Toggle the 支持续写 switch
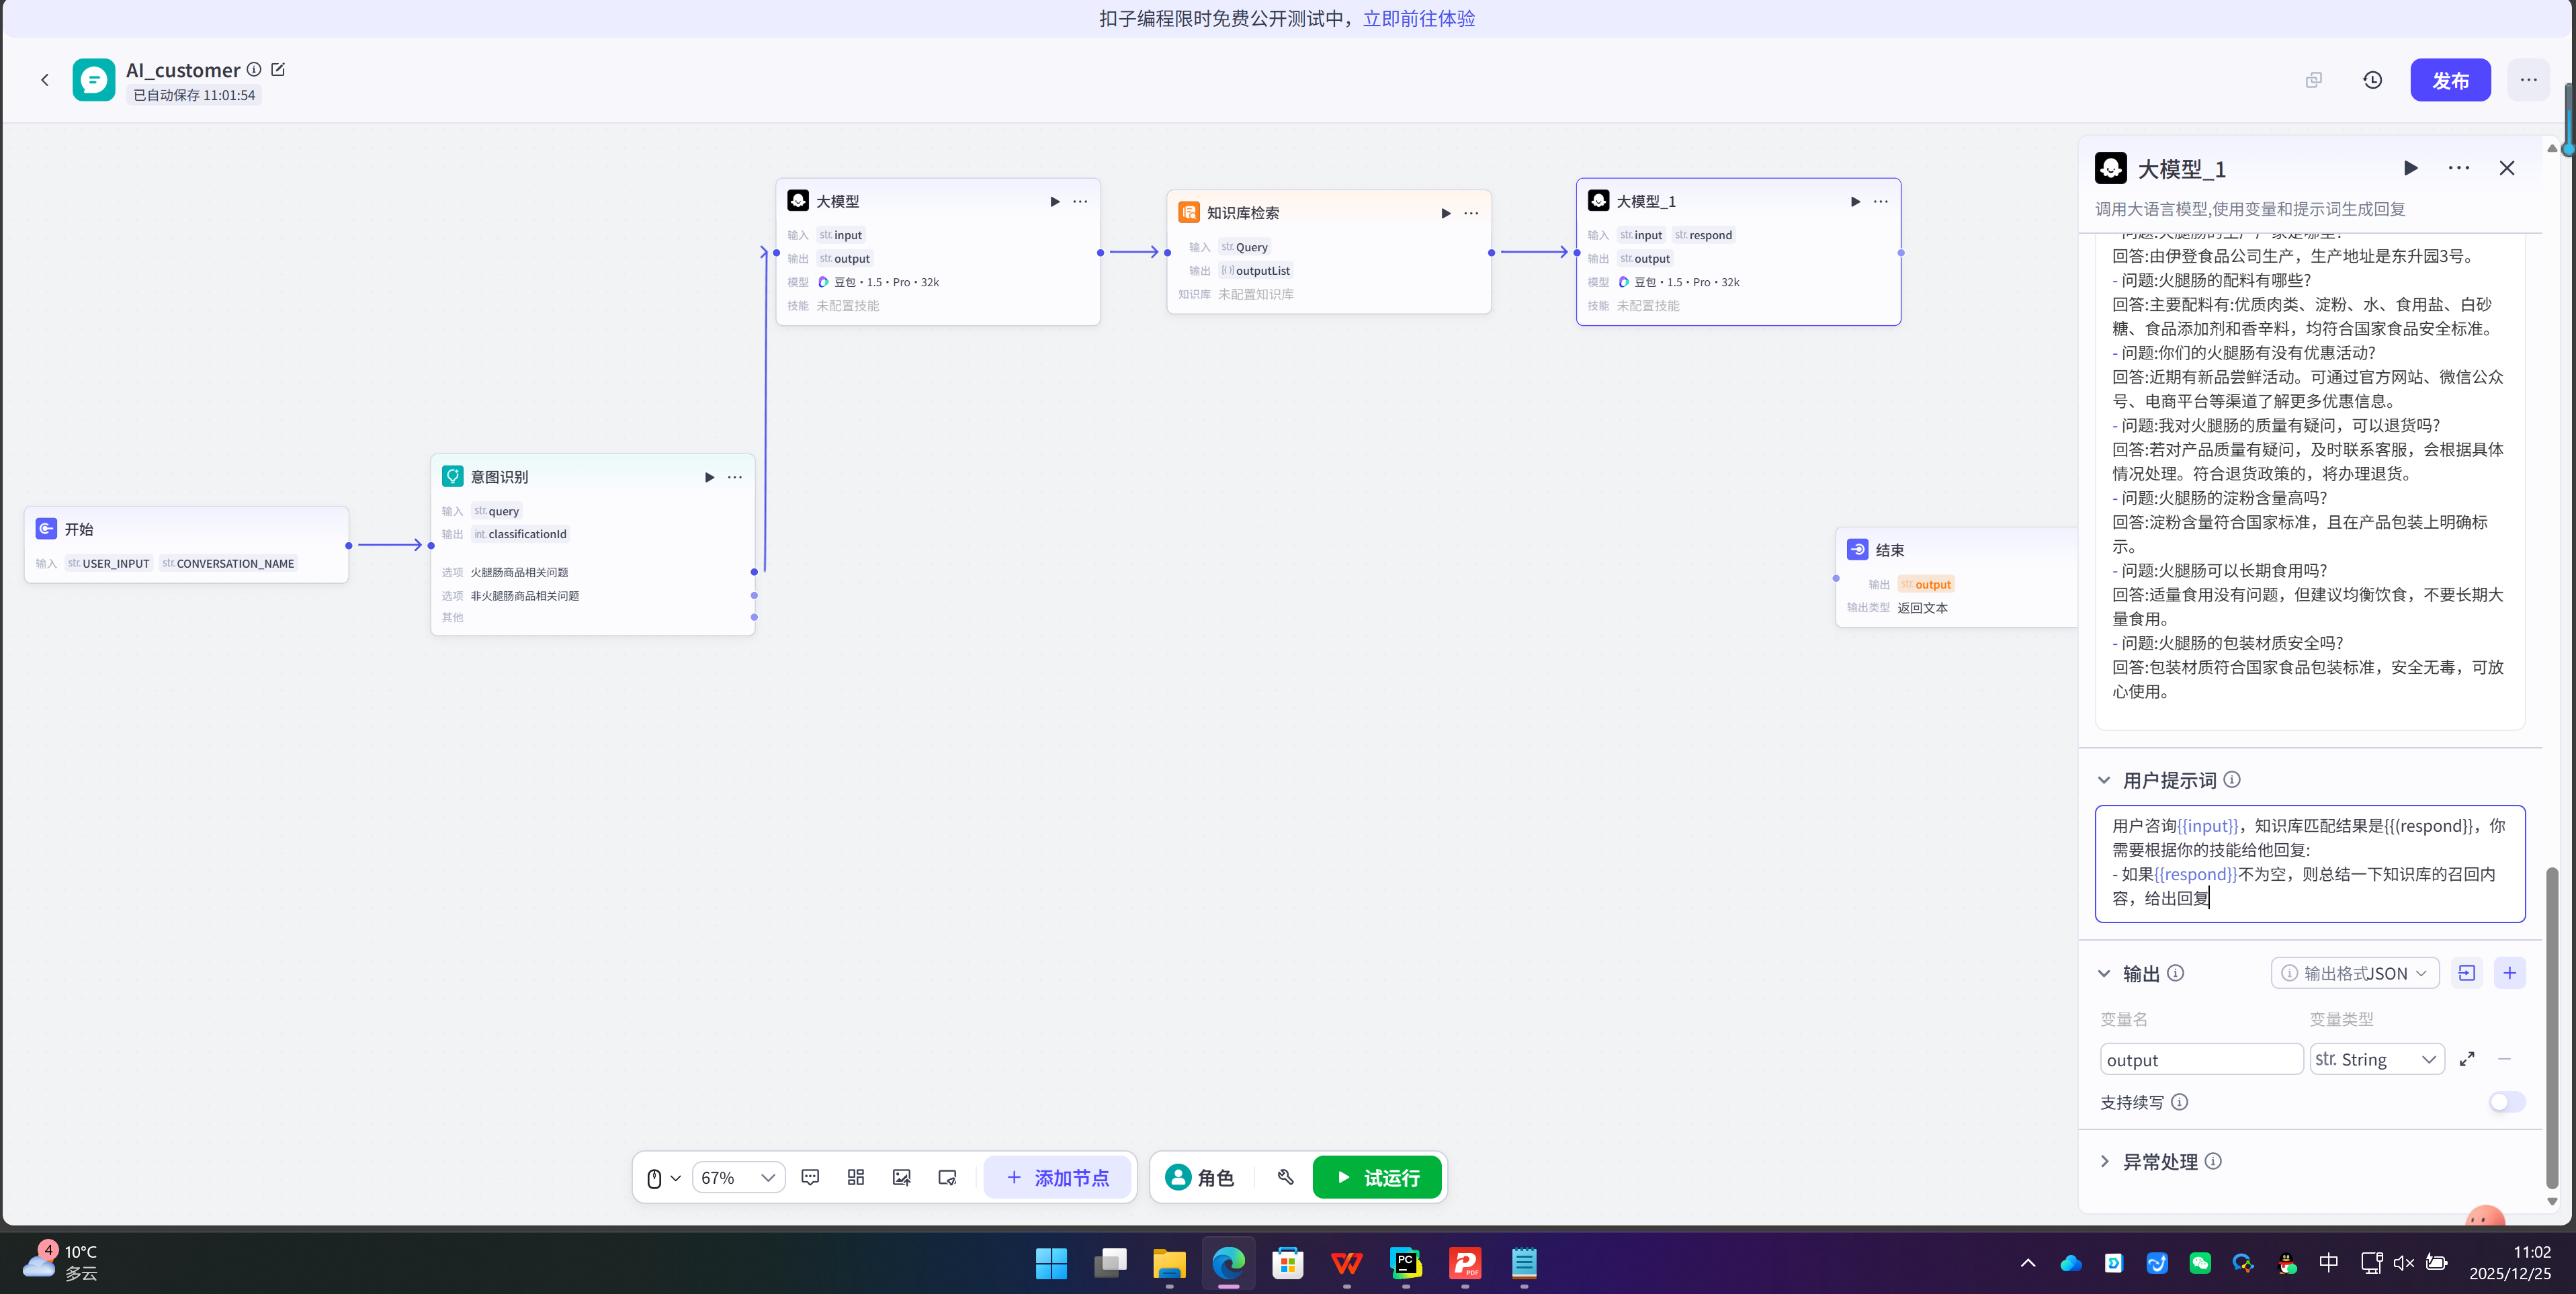The width and height of the screenshot is (2576, 1294). tap(2506, 1102)
